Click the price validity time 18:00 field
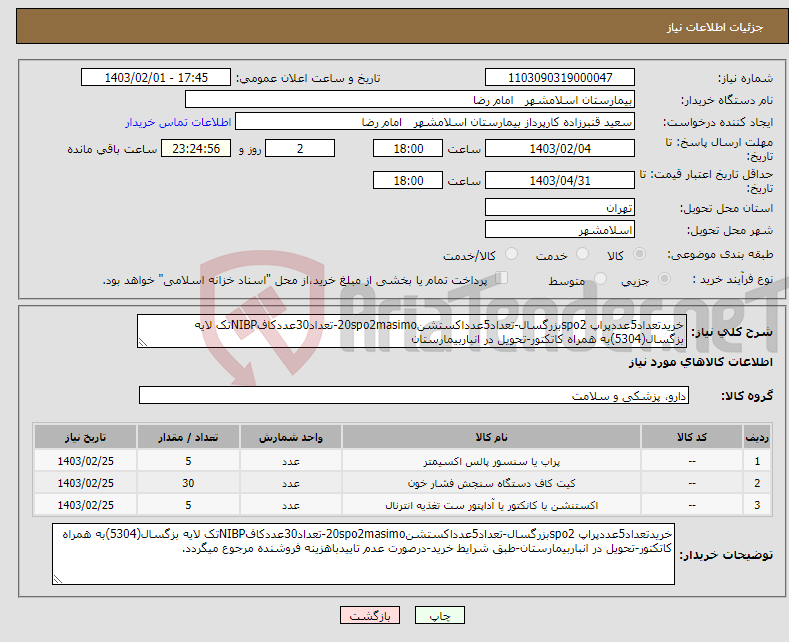This screenshot has width=789, height=642. [408, 180]
